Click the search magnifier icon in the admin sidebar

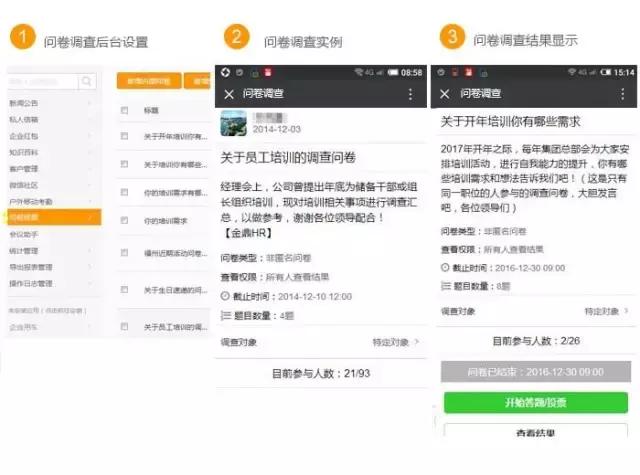click(87, 82)
